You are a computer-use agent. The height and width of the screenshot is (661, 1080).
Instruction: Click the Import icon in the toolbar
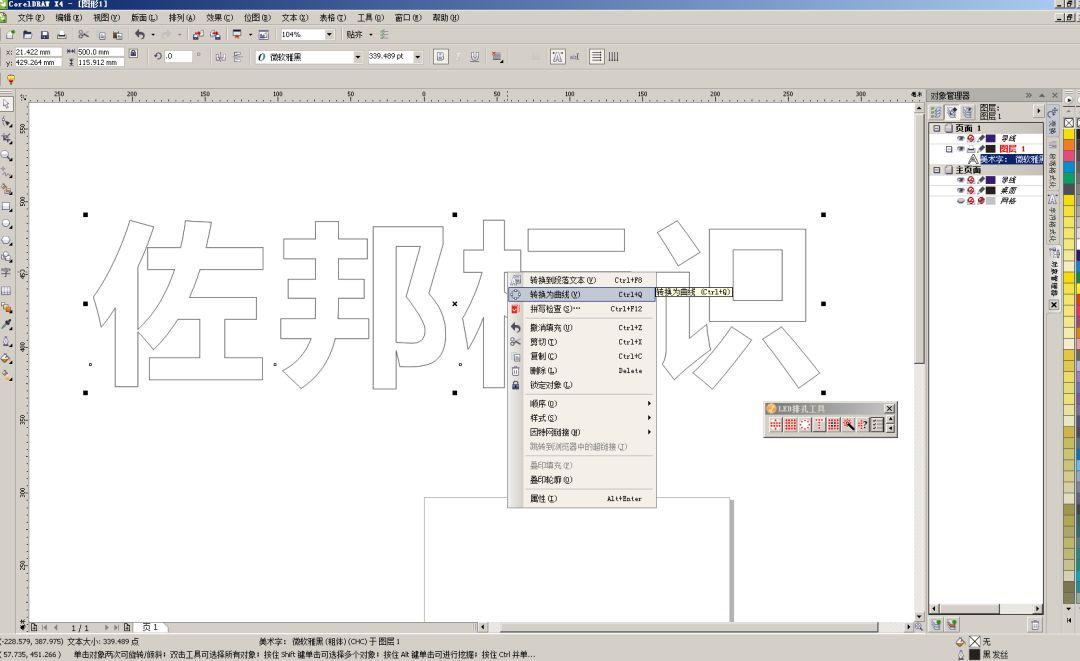[x=198, y=34]
